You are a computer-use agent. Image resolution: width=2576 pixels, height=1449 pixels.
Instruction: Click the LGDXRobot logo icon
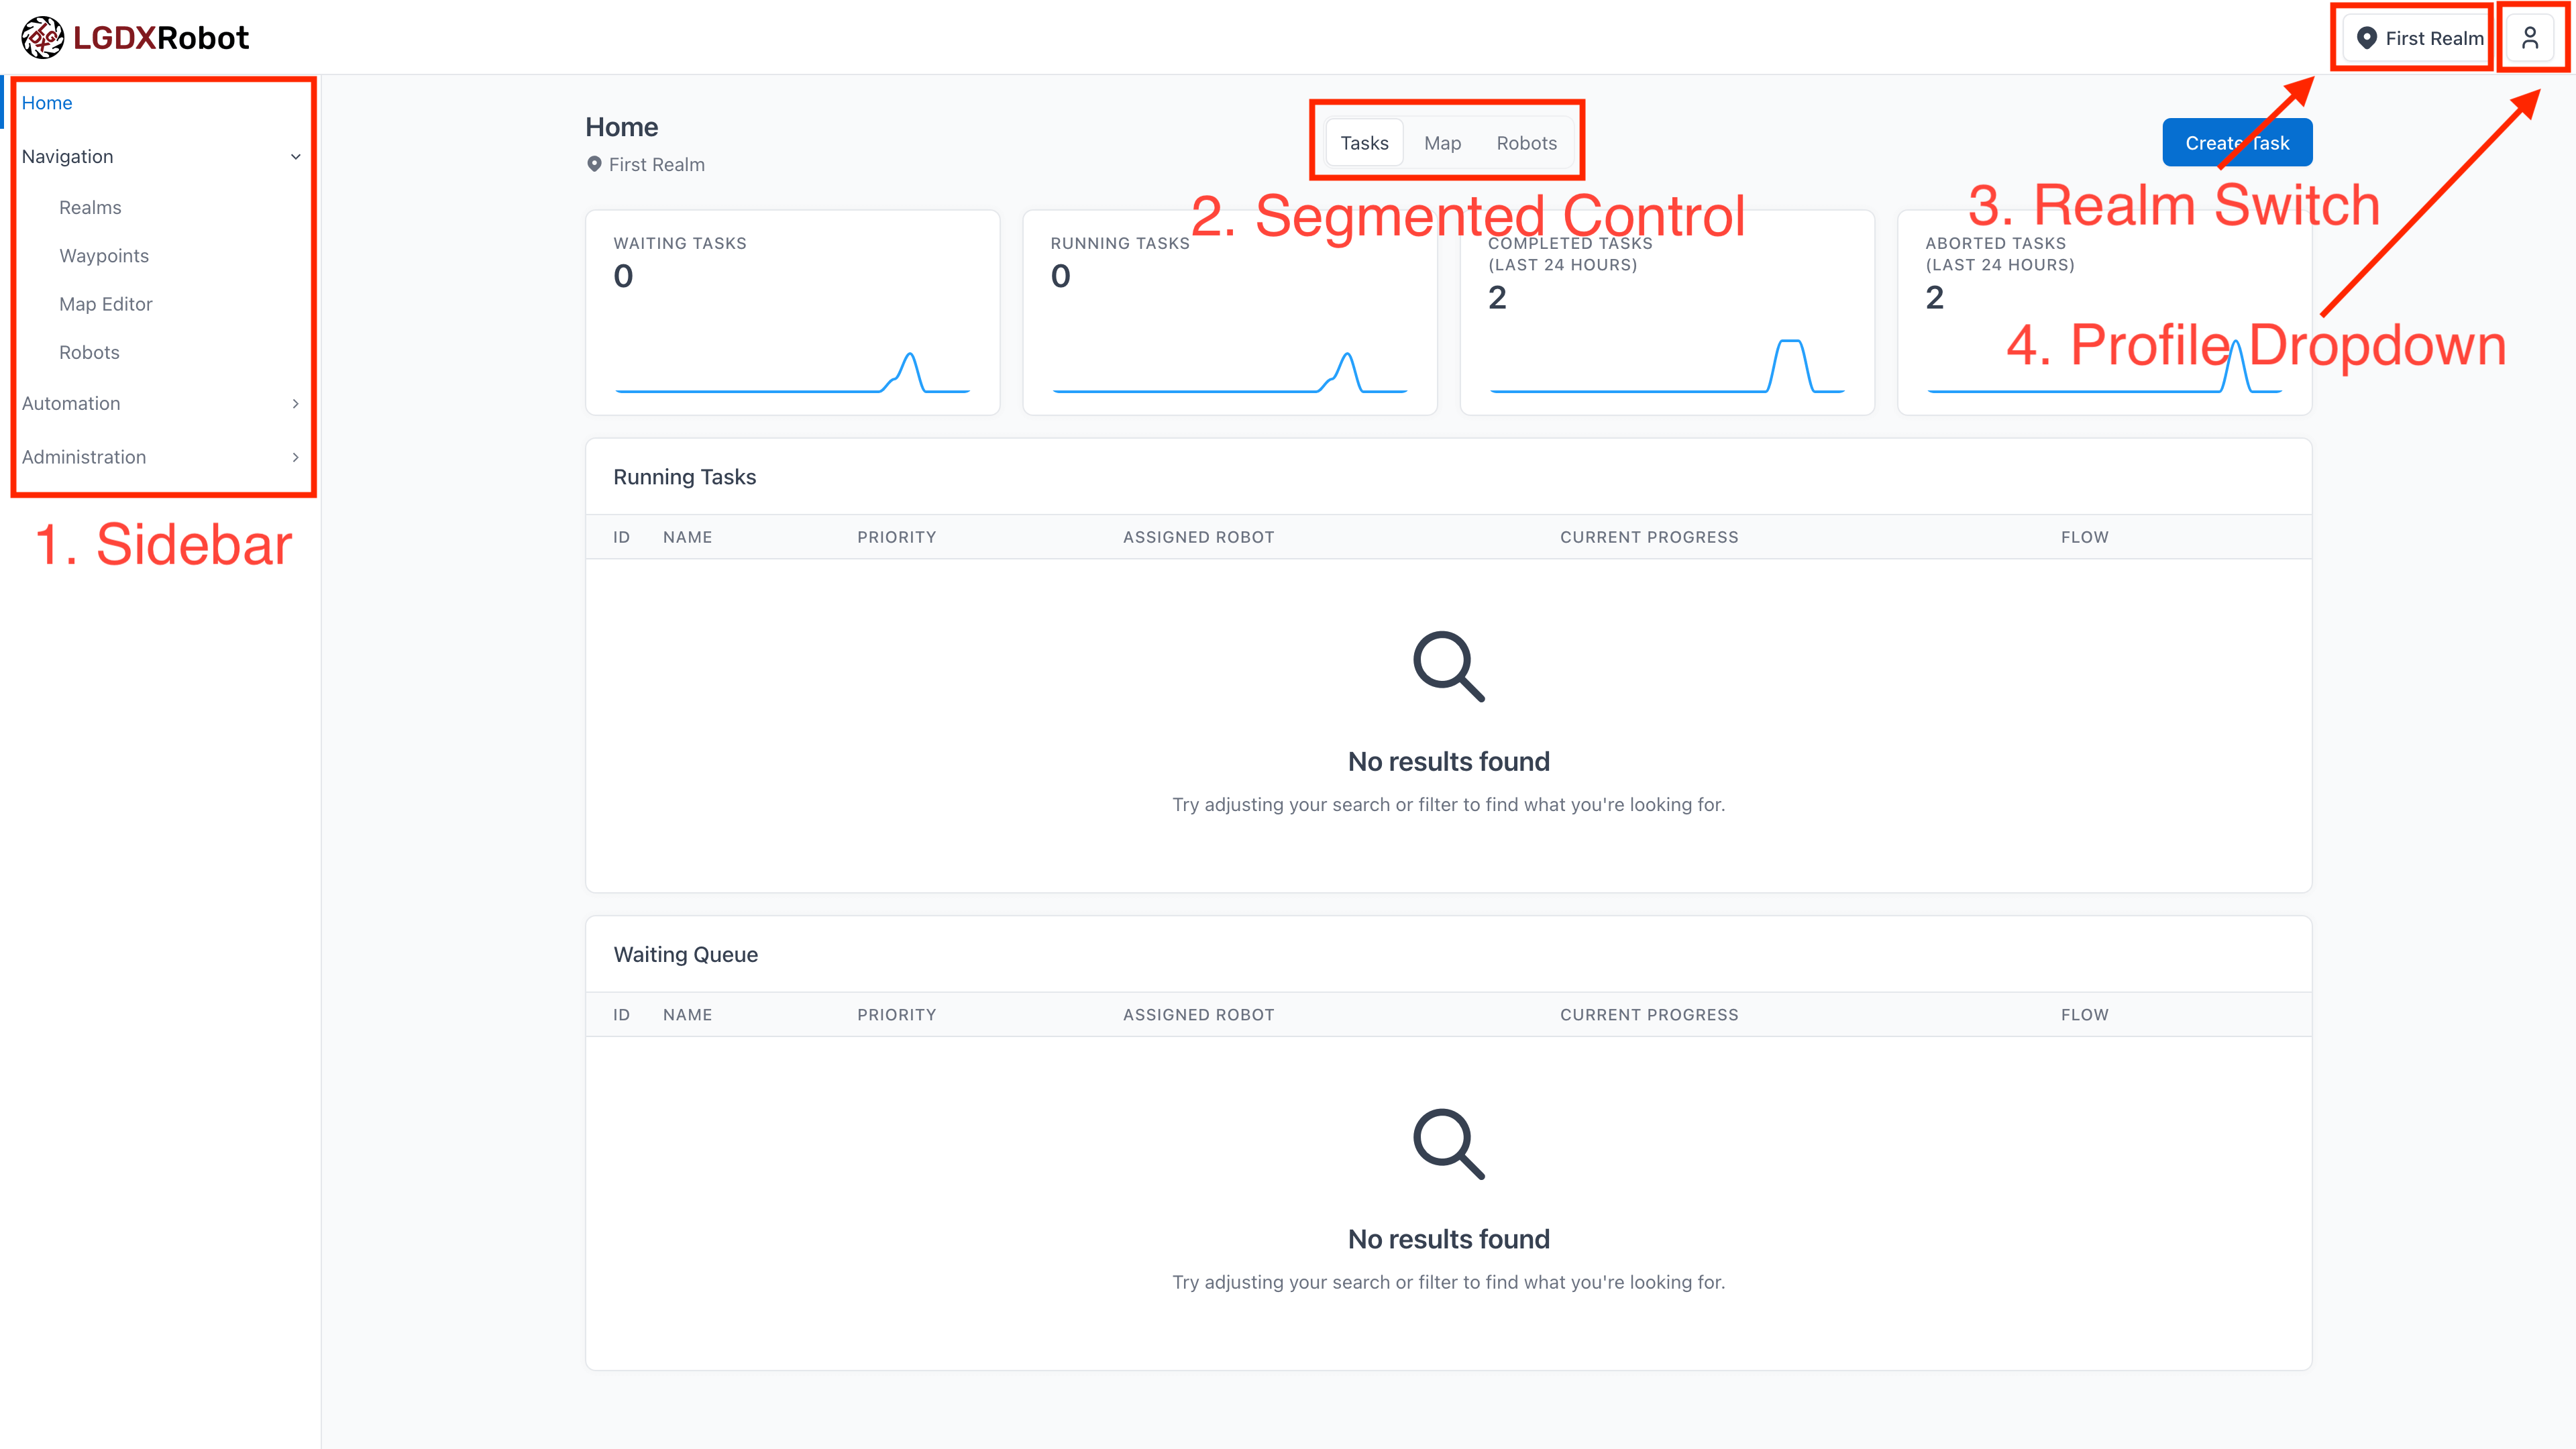42,38
